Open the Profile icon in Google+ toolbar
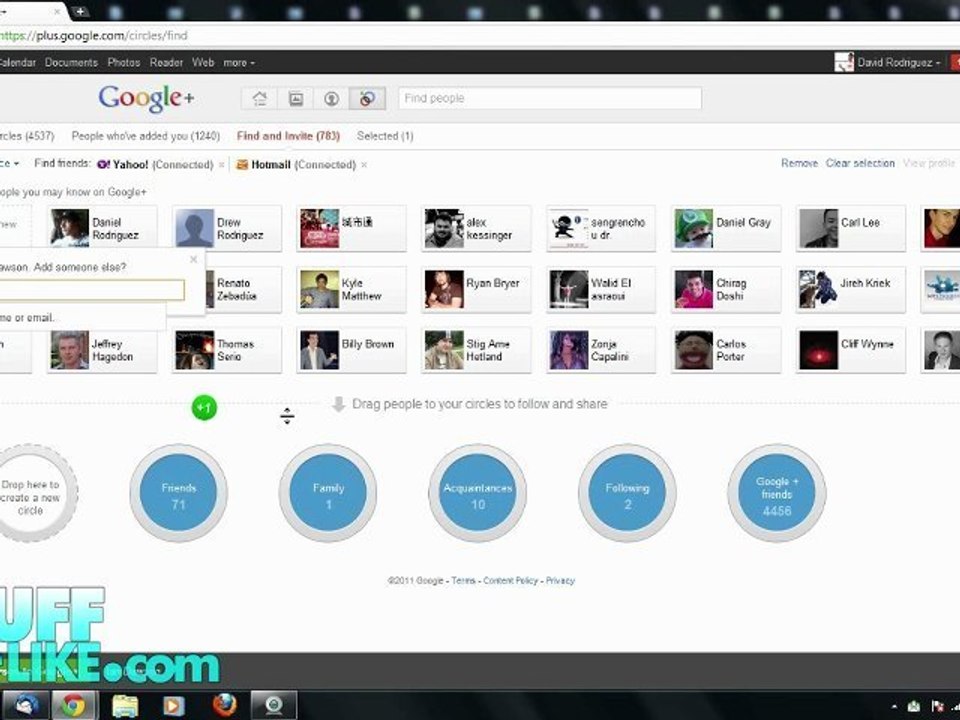 [331, 99]
